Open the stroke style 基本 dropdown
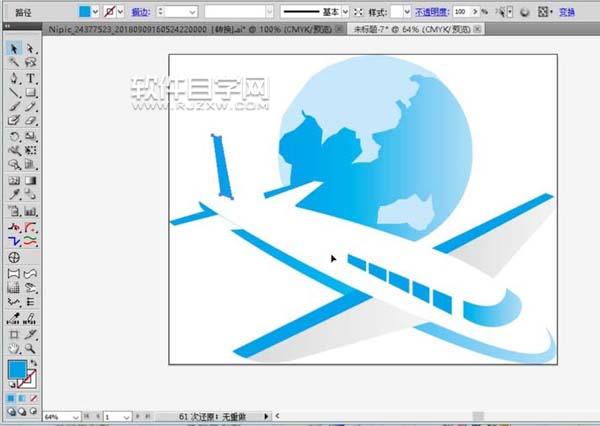 pos(345,12)
